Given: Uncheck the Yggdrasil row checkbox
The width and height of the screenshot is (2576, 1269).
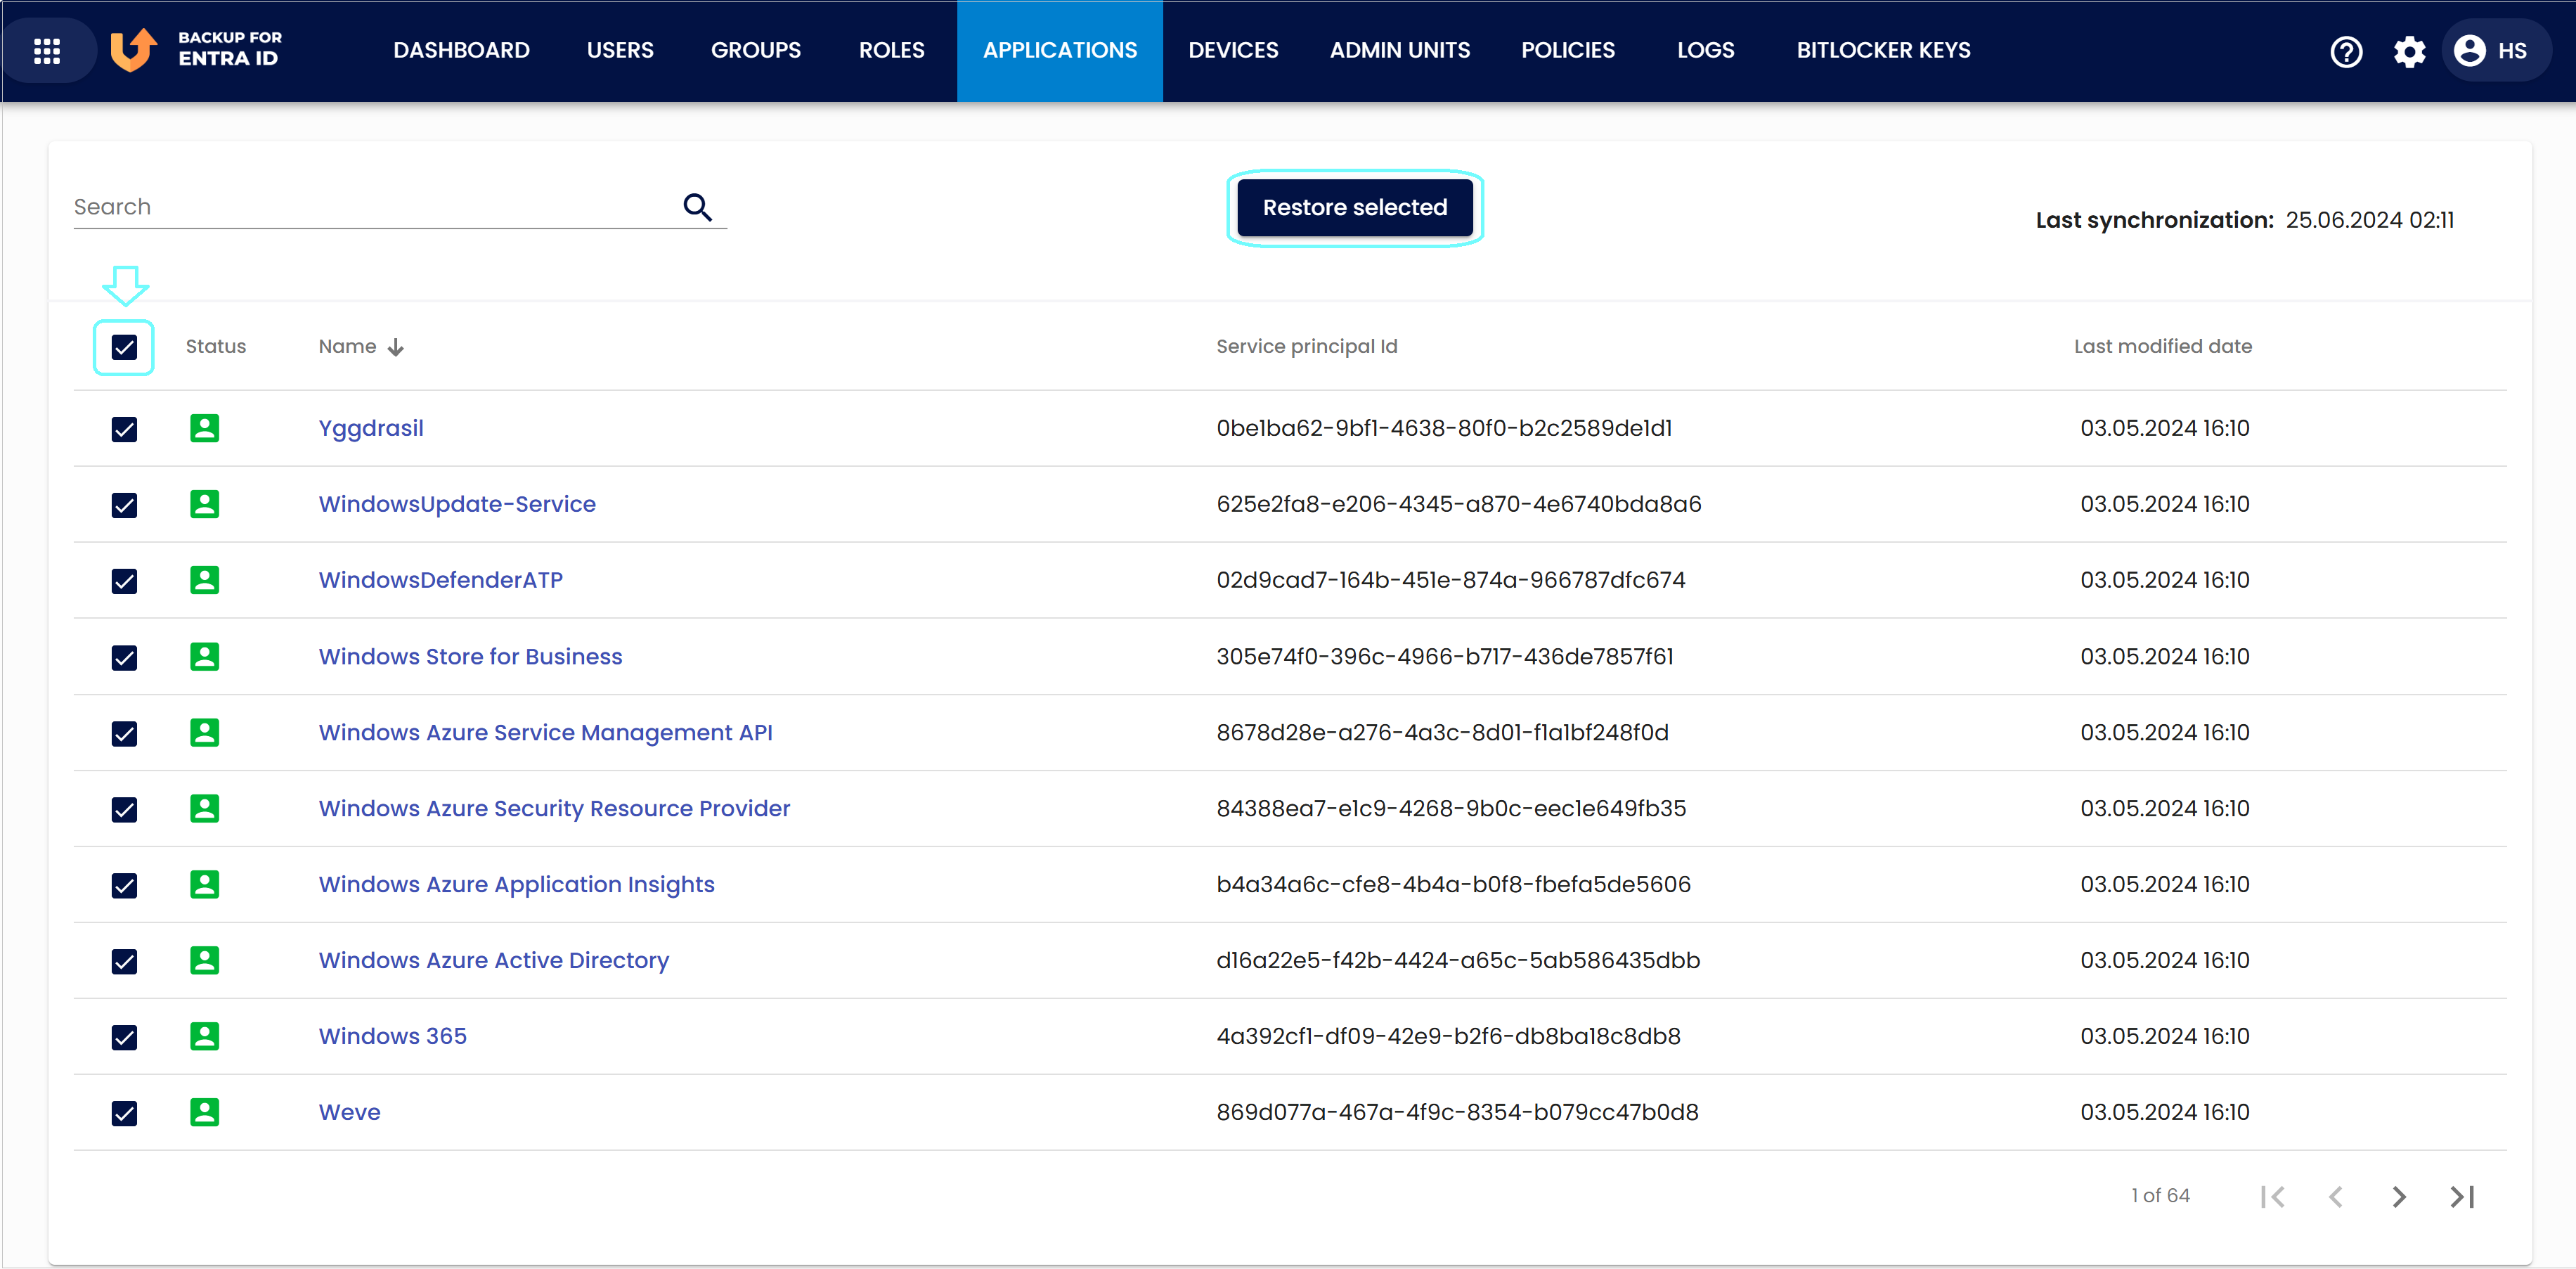Looking at the screenshot, I should click(124, 429).
